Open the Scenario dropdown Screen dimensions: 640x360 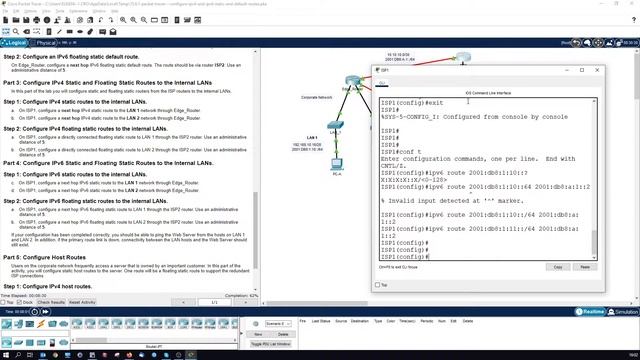point(278,324)
